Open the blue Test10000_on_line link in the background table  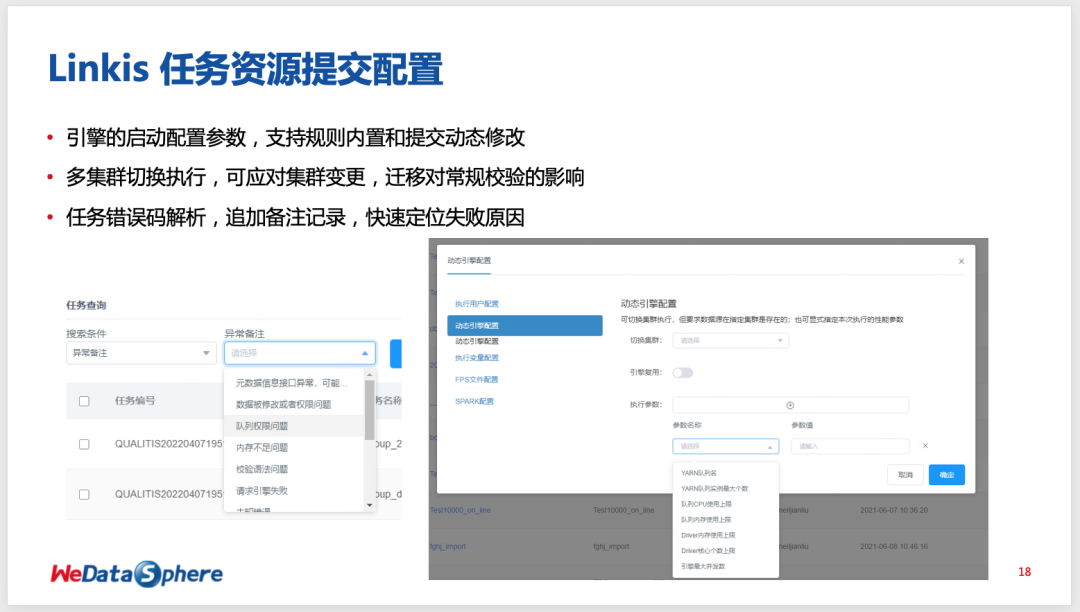tap(460, 510)
